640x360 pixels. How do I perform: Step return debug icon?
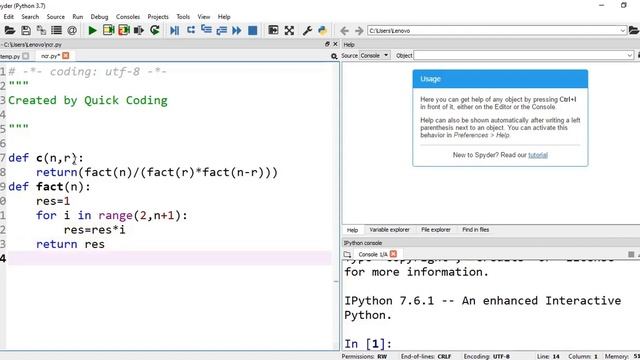tap(222, 30)
